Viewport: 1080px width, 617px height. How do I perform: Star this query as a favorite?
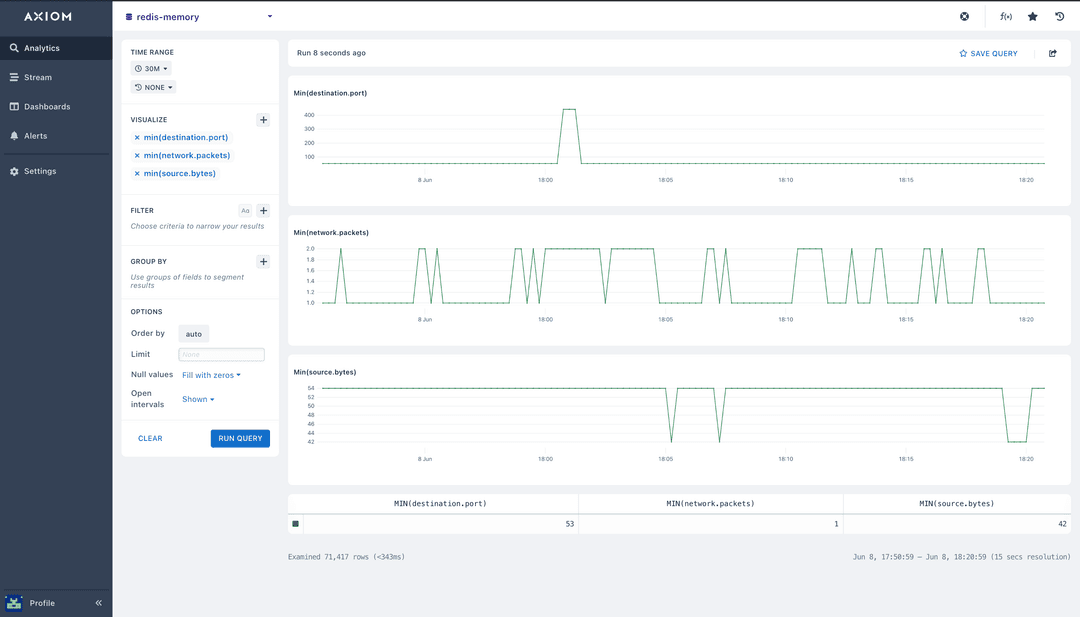[1032, 16]
